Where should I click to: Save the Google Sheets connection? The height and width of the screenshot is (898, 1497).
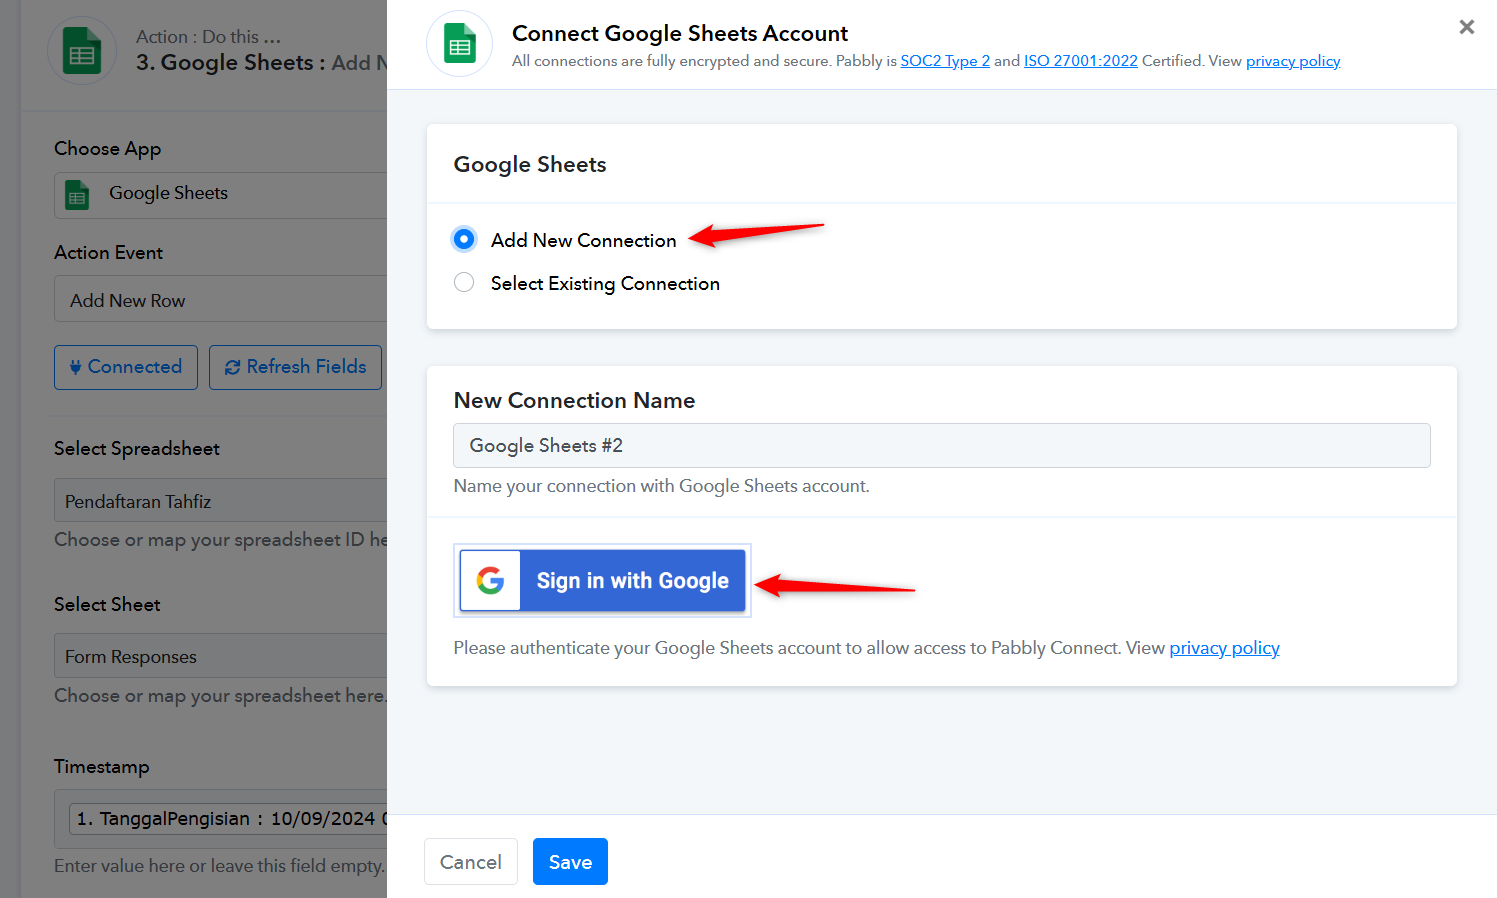point(570,862)
